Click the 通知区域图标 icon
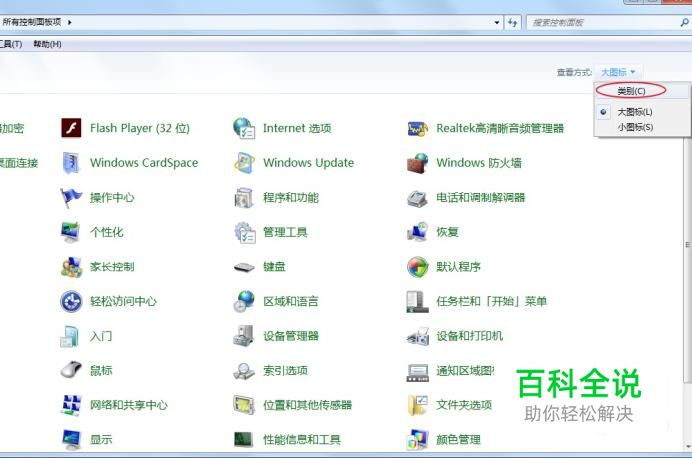Image resolution: width=692 pixels, height=458 pixels. [x=417, y=372]
